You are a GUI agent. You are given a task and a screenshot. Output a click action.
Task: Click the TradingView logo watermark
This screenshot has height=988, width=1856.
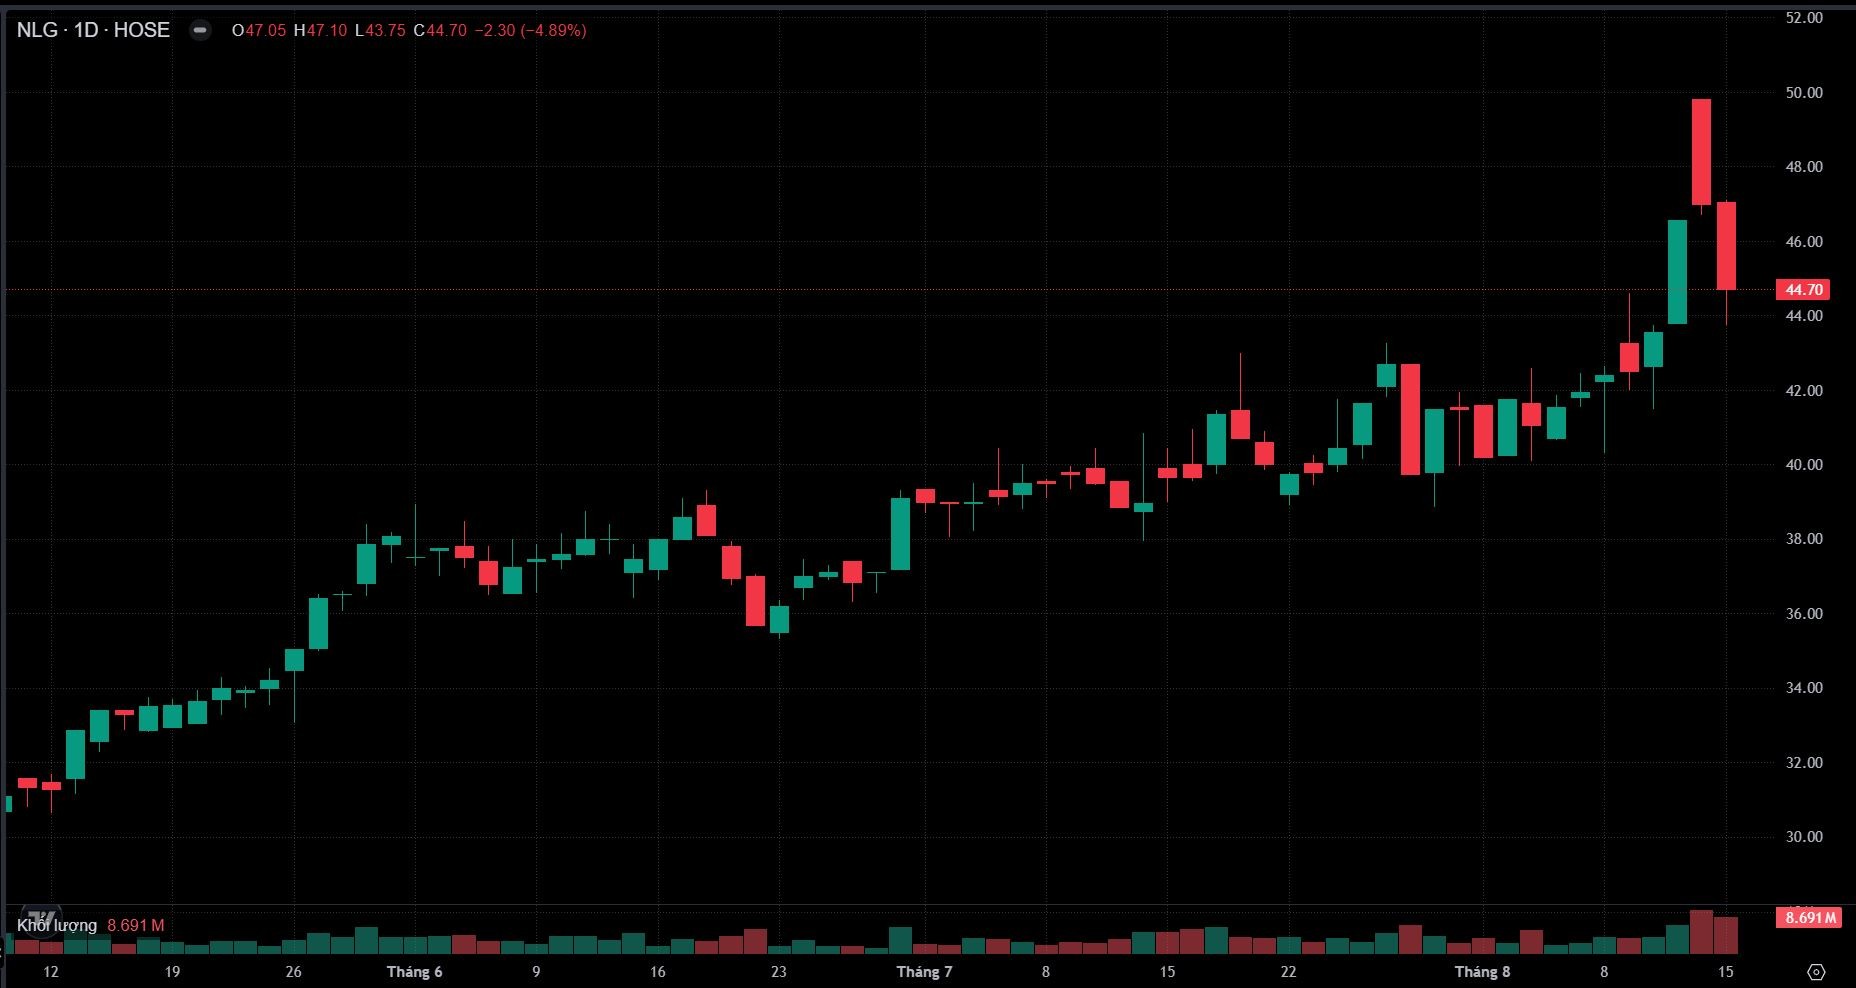[40, 919]
